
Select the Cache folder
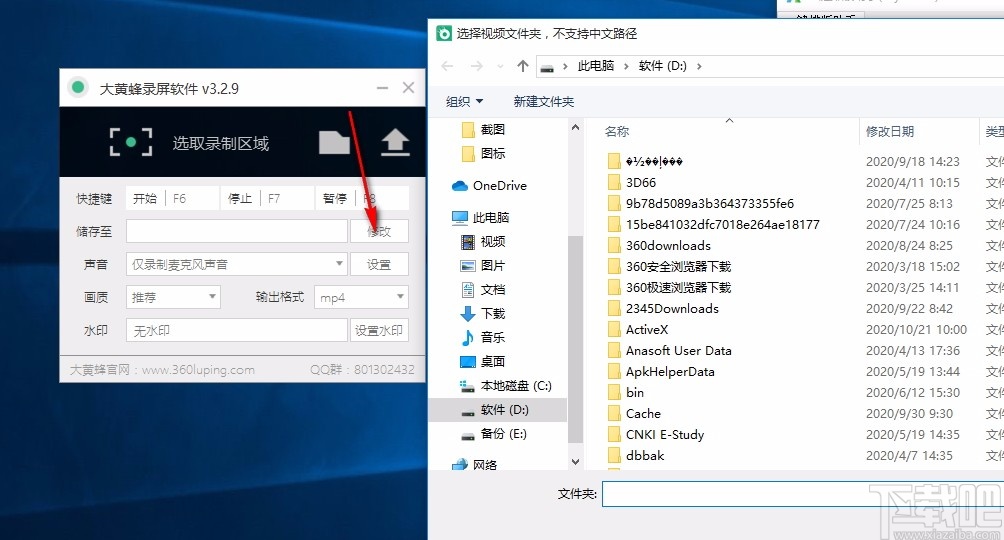pyautogui.click(x=643, y=414)
